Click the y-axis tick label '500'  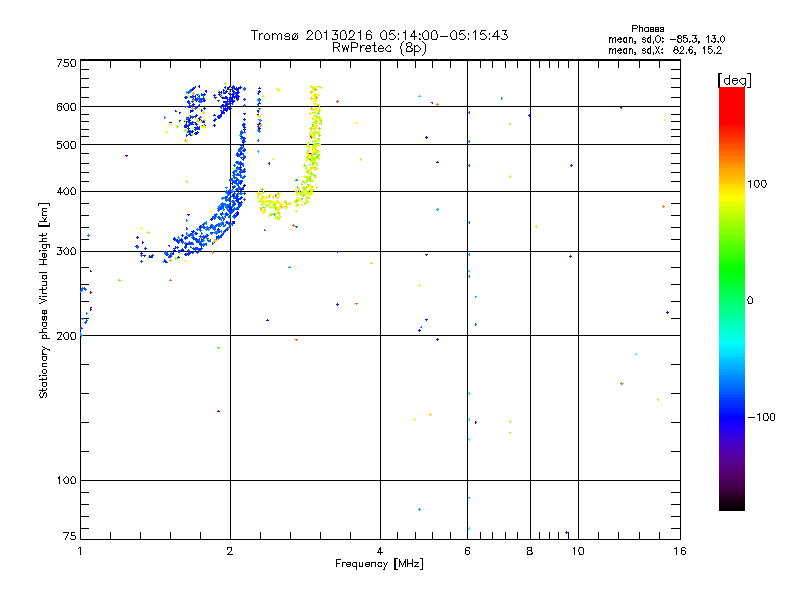click(x=66, y=145)
